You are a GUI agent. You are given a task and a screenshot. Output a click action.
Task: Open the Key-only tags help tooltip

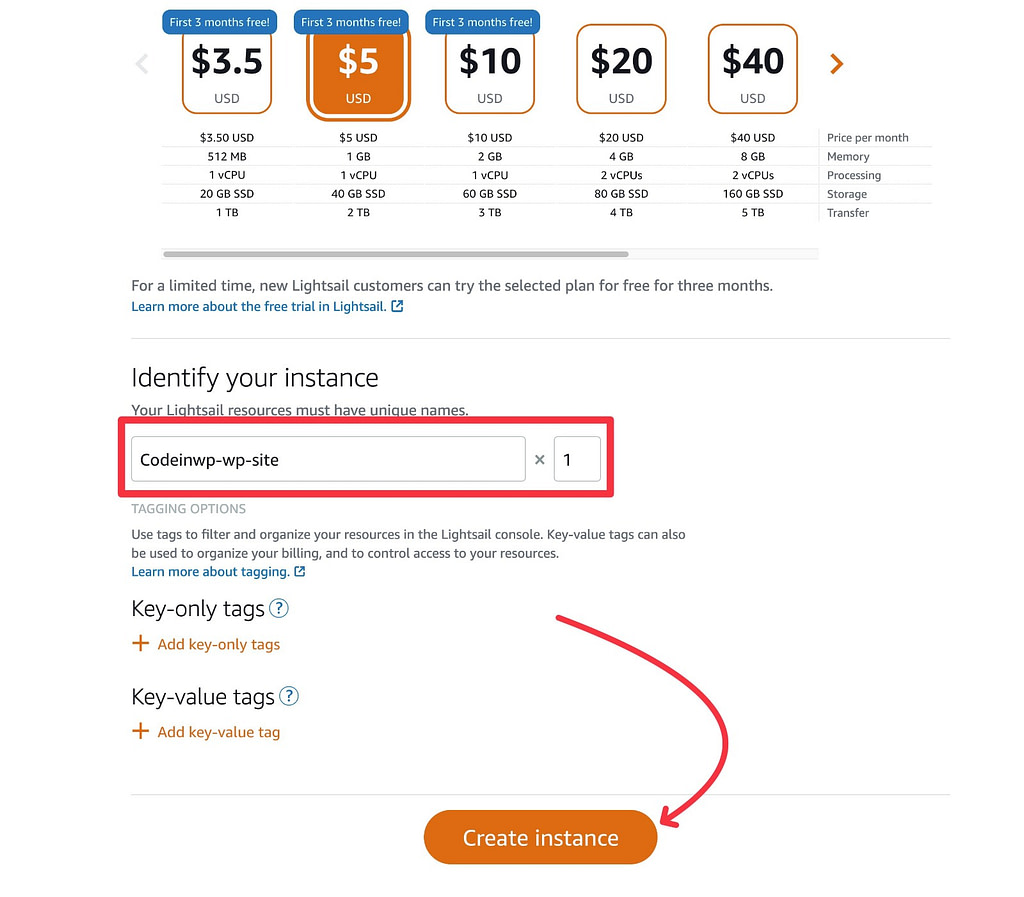pos(279,608)
